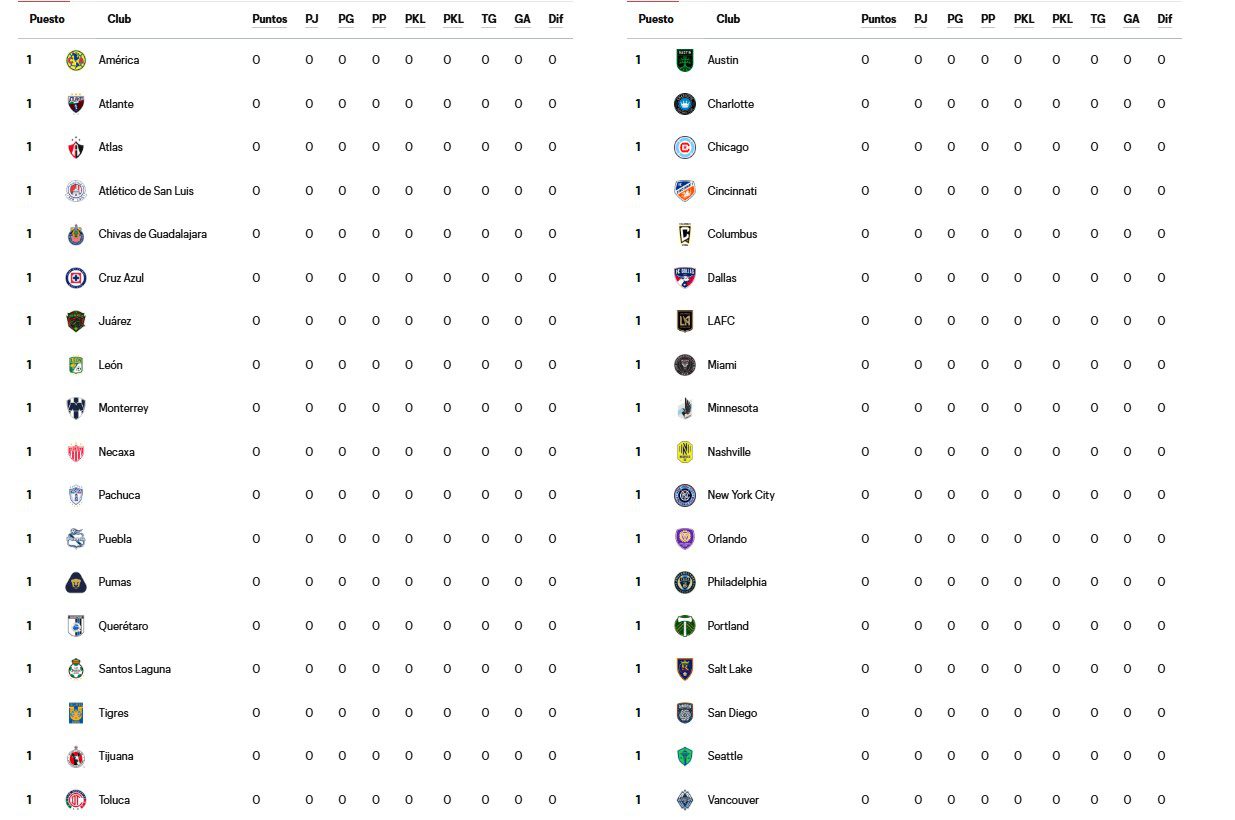Click the Cruz Azul club logo
This screenshot has height=820, width=1235.
point(76,278)
